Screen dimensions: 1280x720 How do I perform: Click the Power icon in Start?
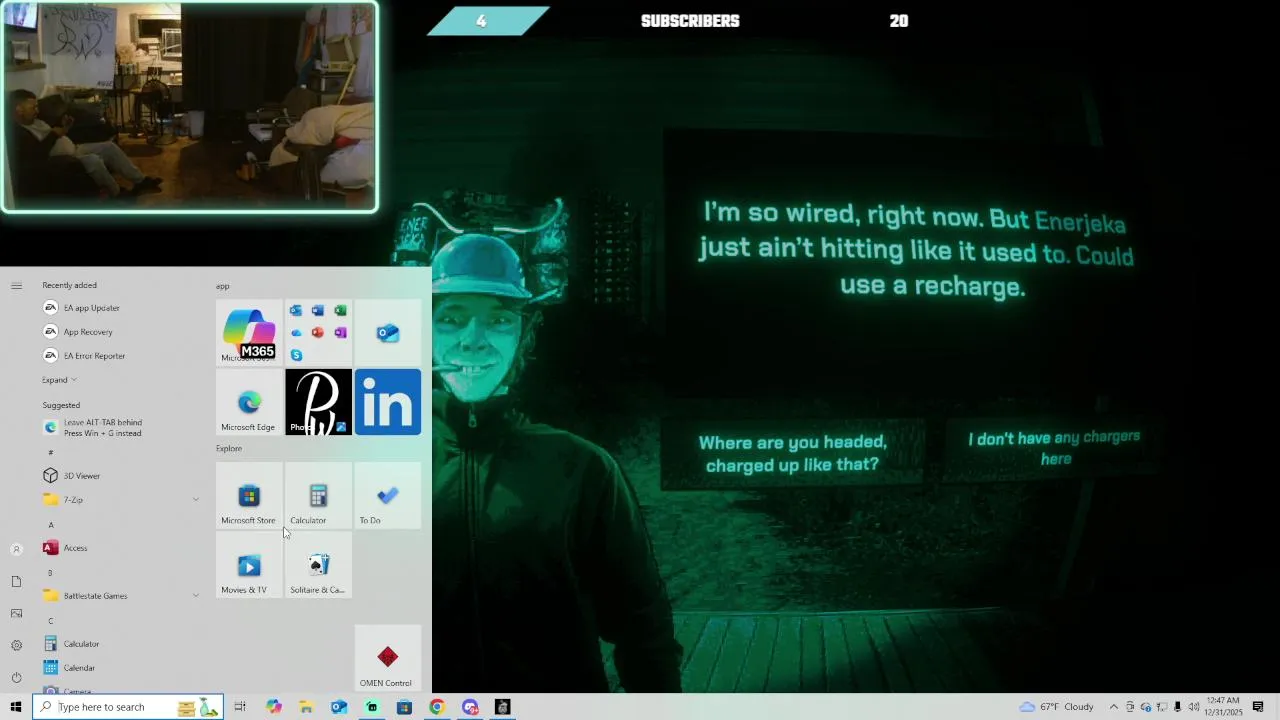click(16, 677)
